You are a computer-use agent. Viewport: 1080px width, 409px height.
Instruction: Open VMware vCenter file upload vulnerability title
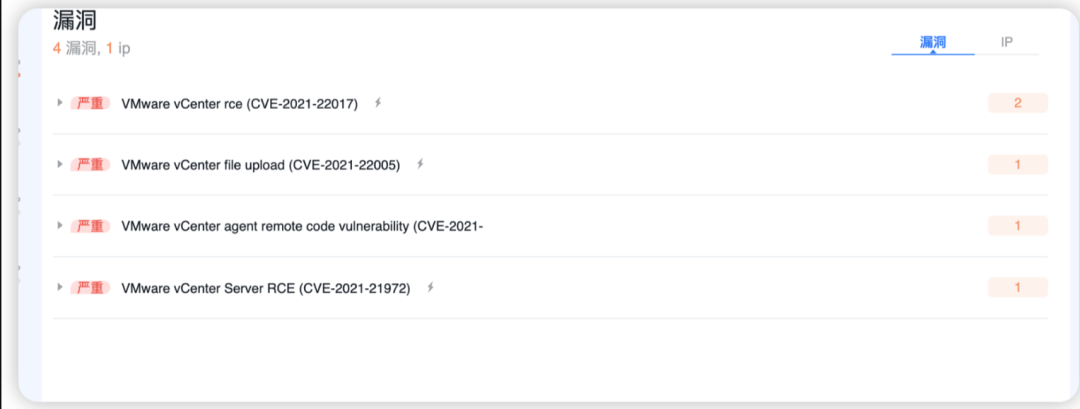point(260,165)
